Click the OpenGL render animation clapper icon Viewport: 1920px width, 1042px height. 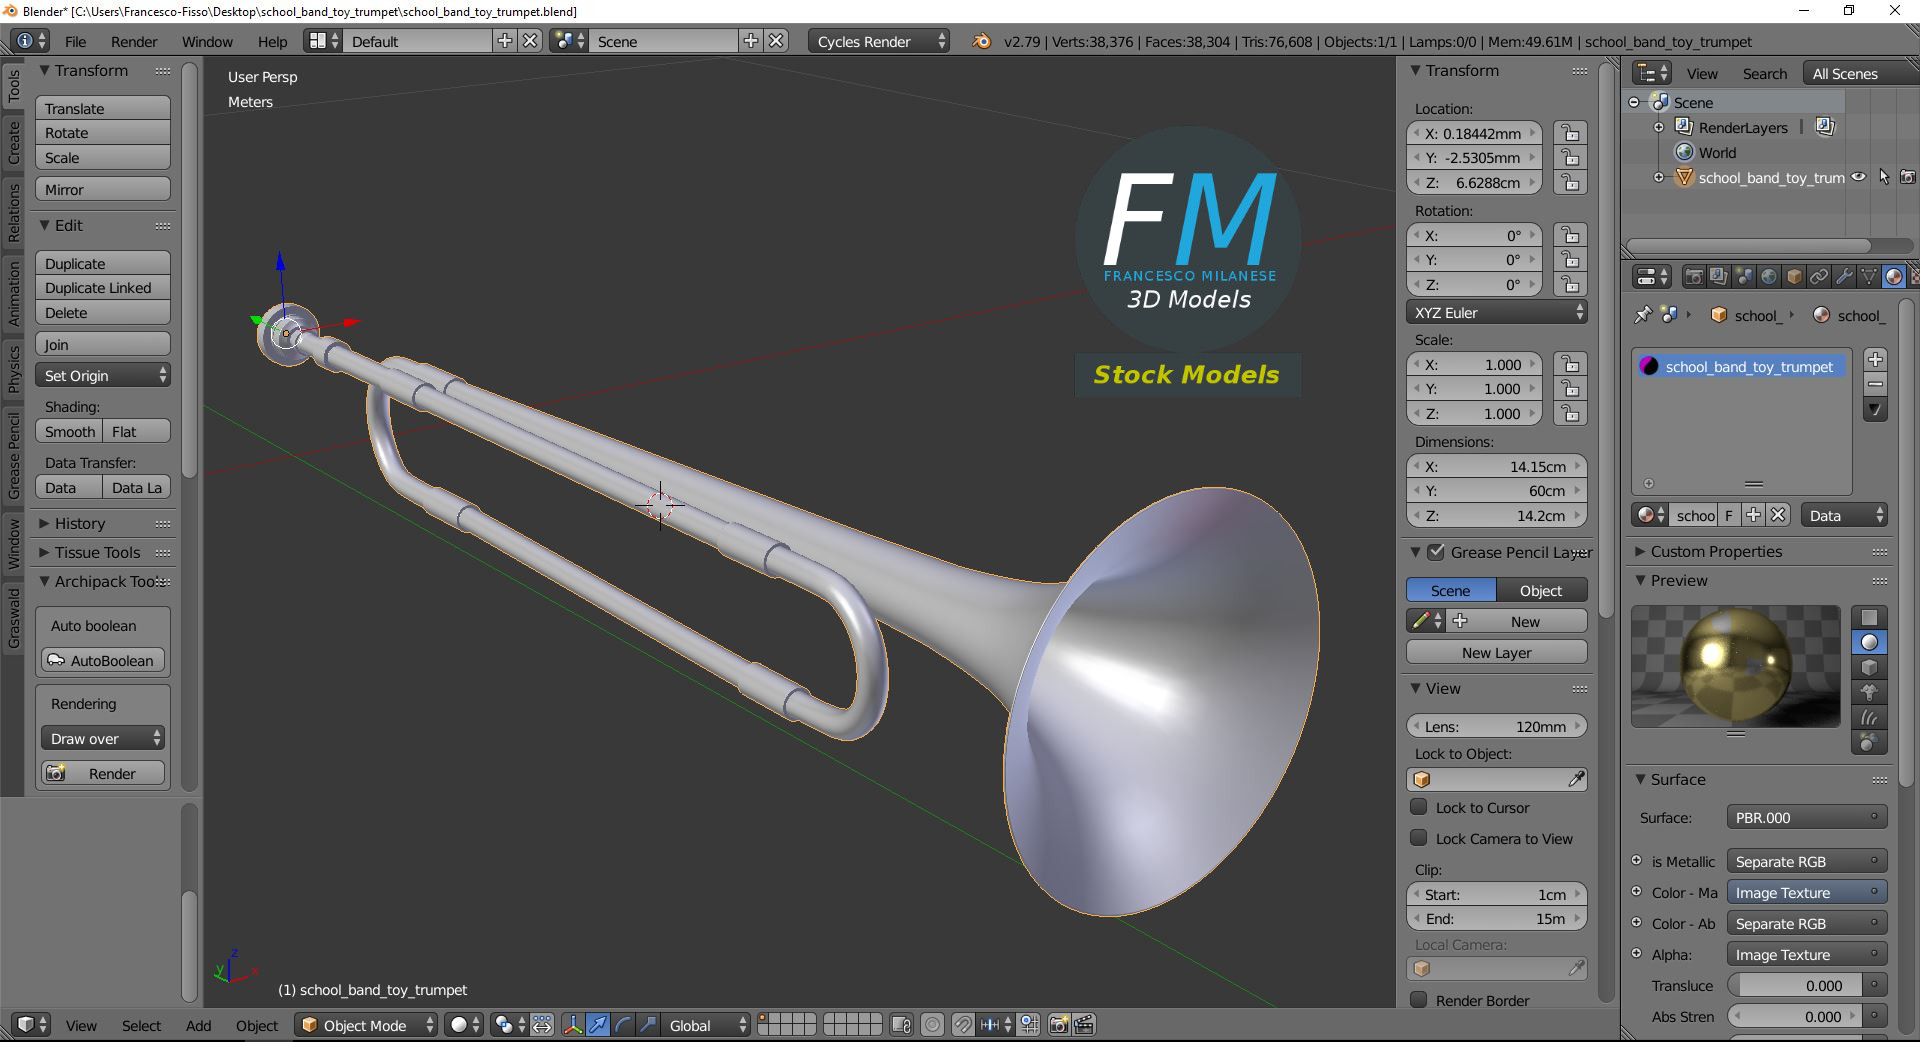1084,1025
